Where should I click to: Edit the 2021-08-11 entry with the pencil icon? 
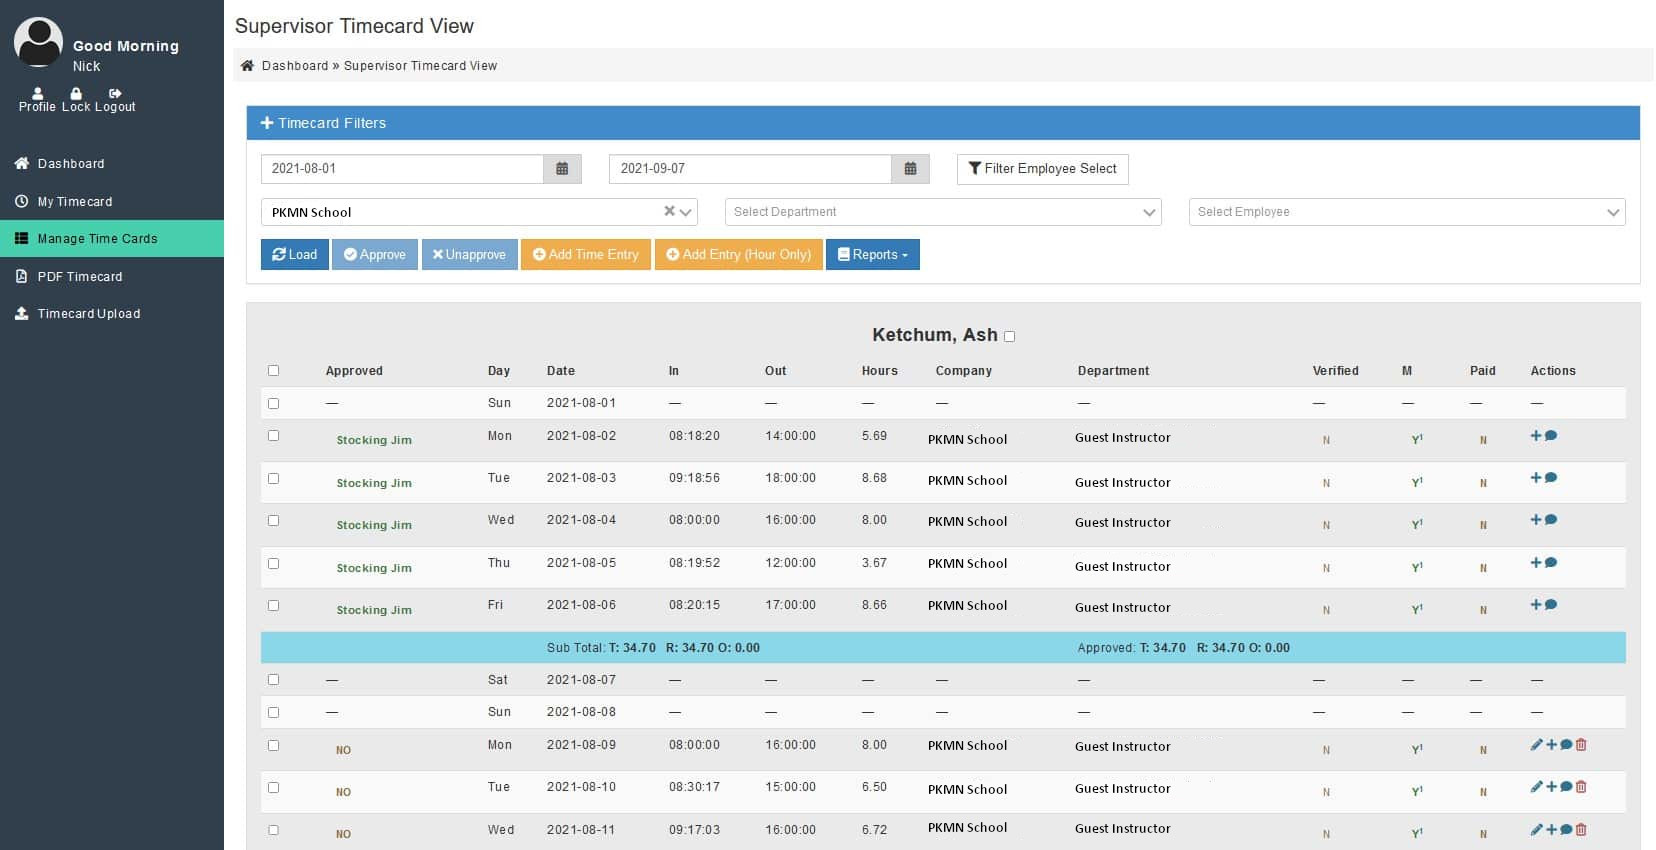1537,830
